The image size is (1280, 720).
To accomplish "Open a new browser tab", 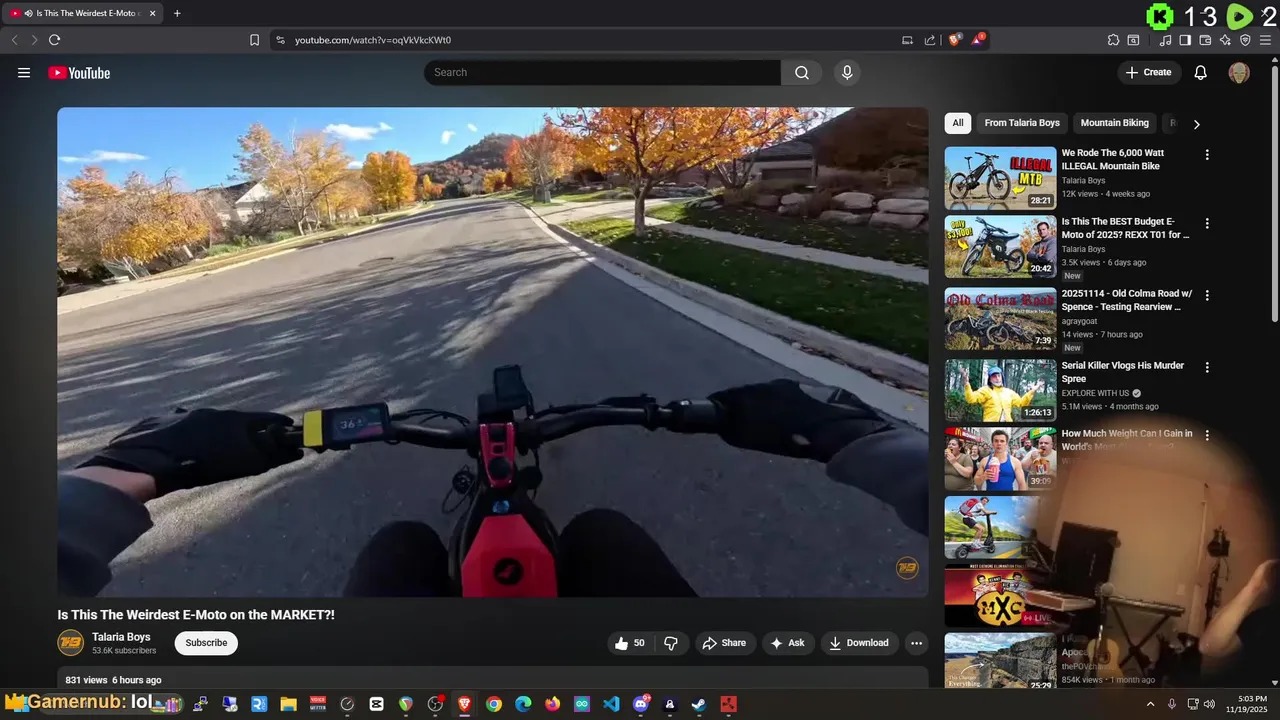I will 177,13.
